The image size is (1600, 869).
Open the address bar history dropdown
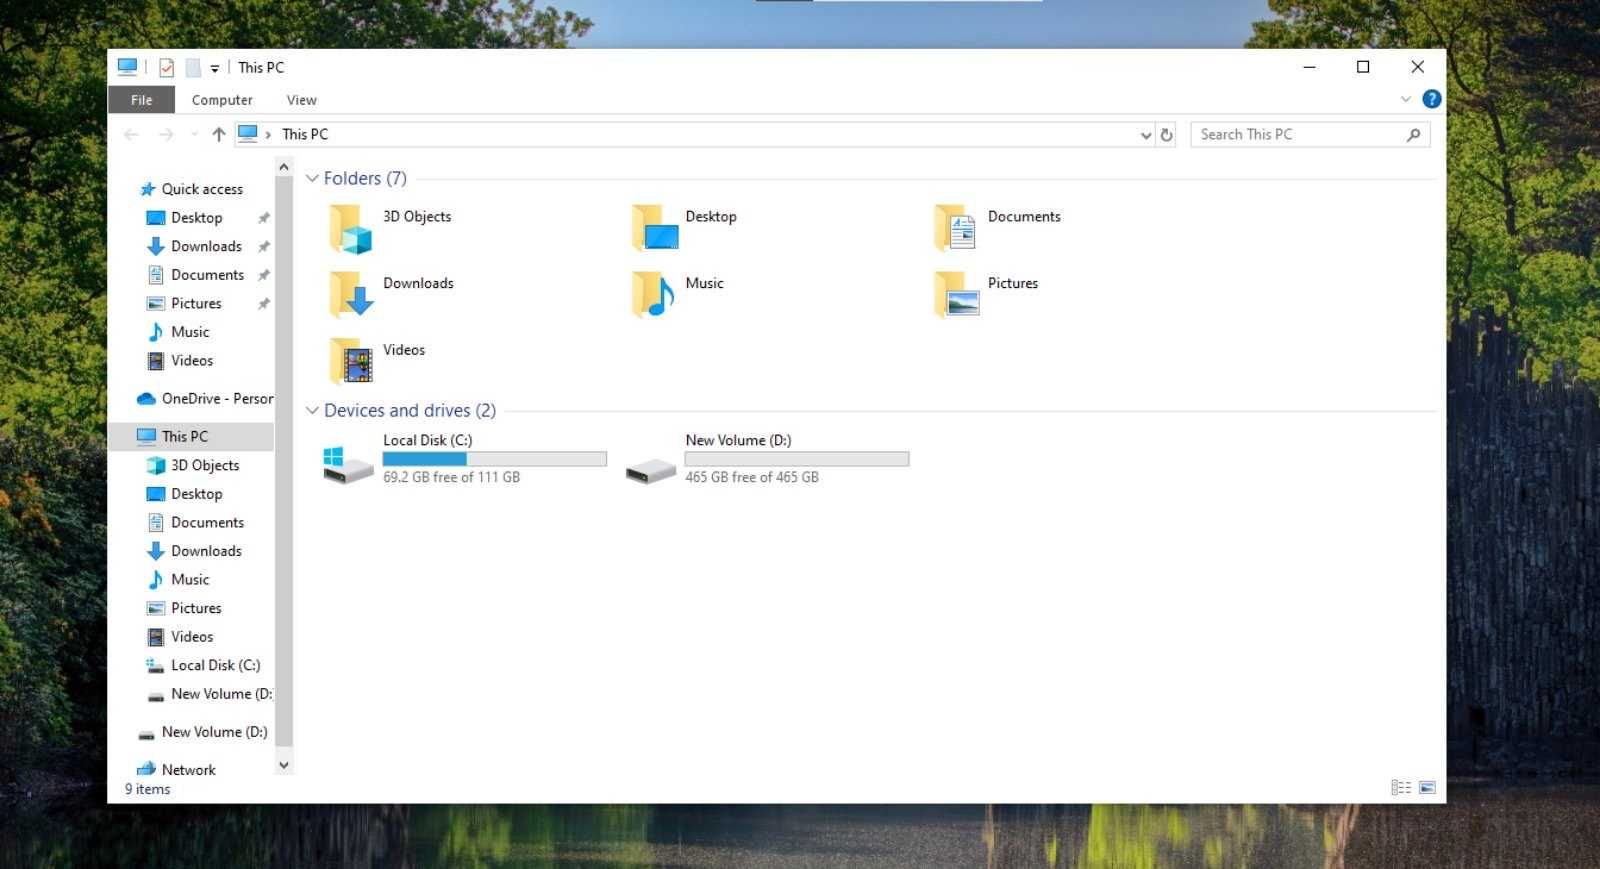click(1146, 135)
